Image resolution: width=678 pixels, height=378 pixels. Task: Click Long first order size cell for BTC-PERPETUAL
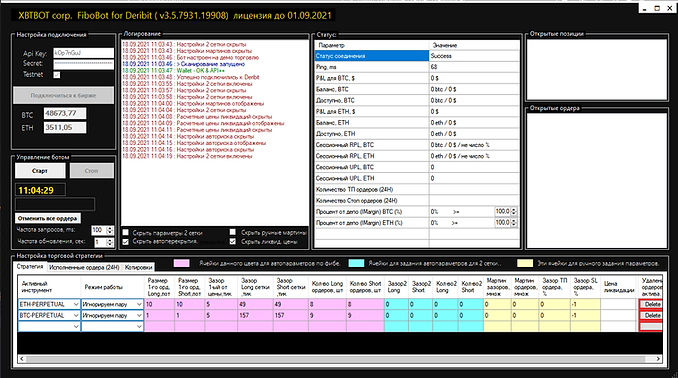click(160, 316)
